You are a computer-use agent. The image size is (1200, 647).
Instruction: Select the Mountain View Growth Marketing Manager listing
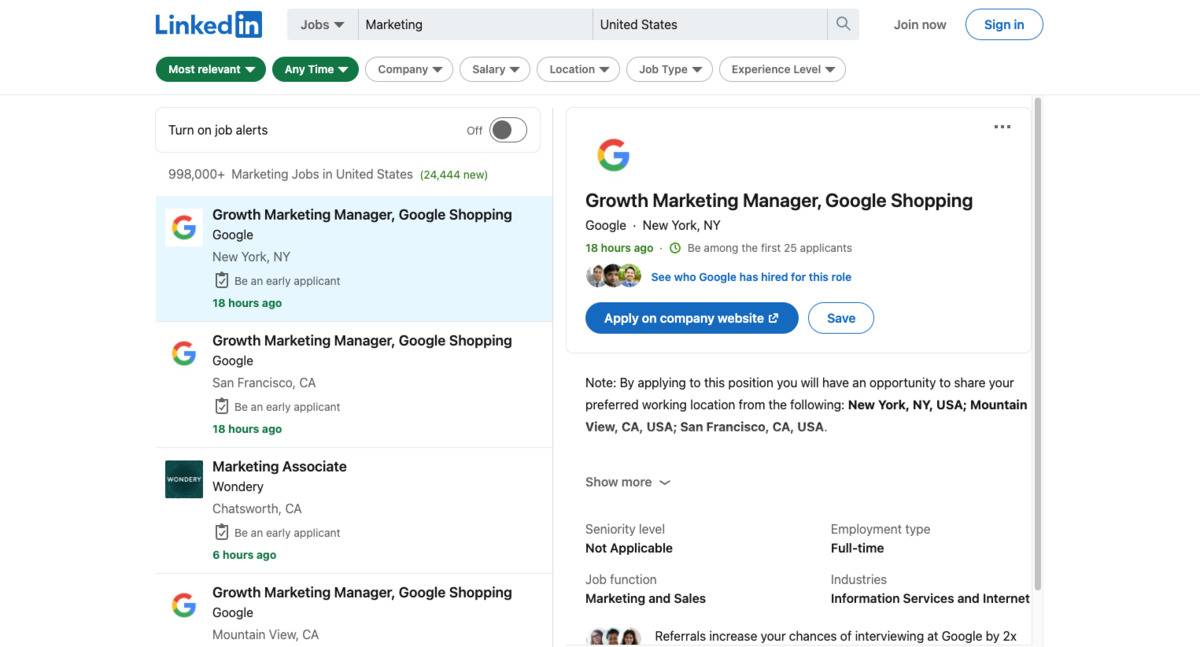(x=354, y=610)
